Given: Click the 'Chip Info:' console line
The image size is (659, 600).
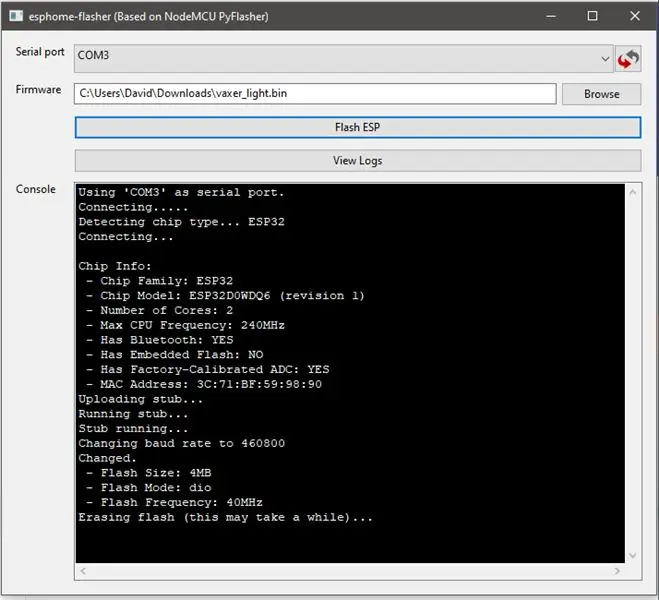Looking at the screenshot, I should pyautogui.click(x=114, y=266).
